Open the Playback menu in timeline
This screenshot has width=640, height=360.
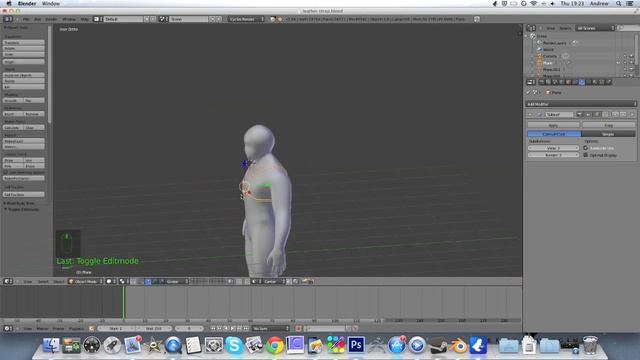(x=76, y=328)
